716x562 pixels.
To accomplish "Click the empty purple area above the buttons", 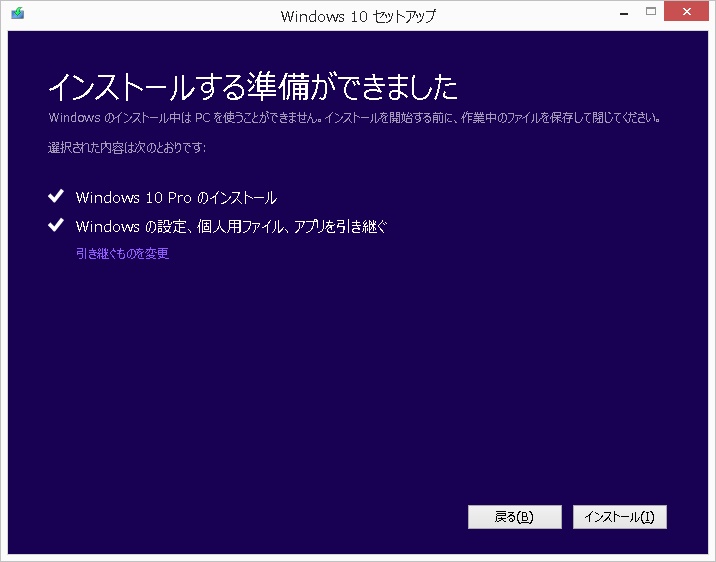I will point(357,400).
